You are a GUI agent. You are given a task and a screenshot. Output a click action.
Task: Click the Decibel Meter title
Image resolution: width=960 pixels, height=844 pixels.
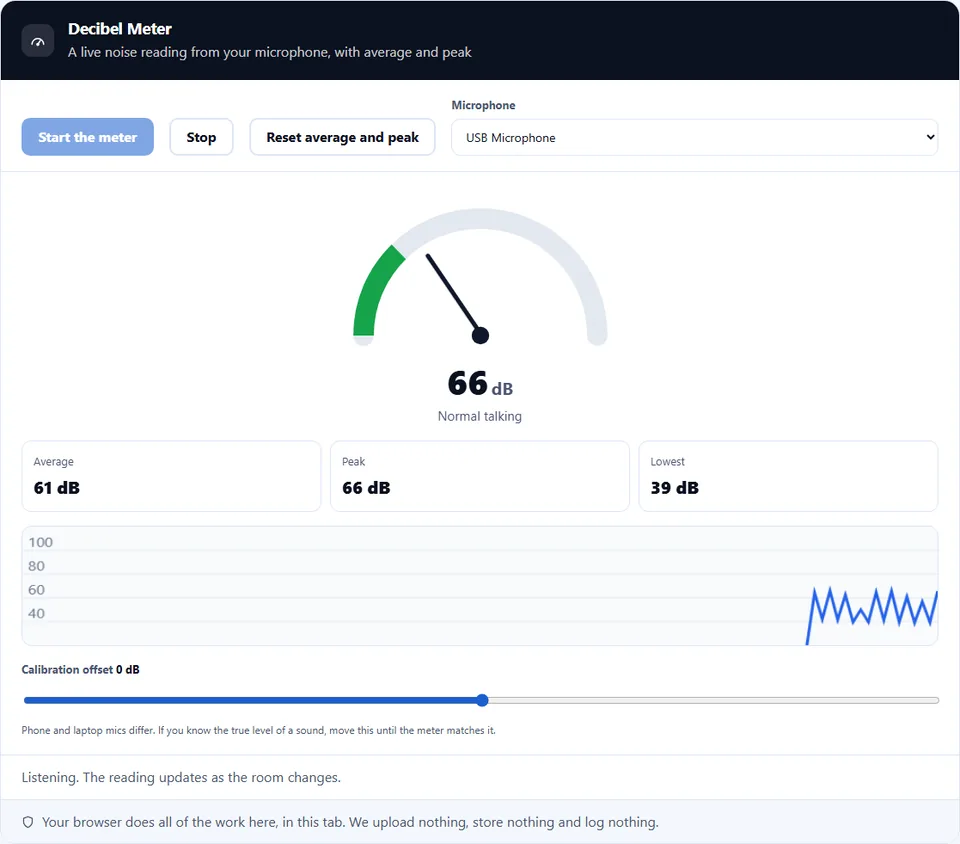[120, 29]
